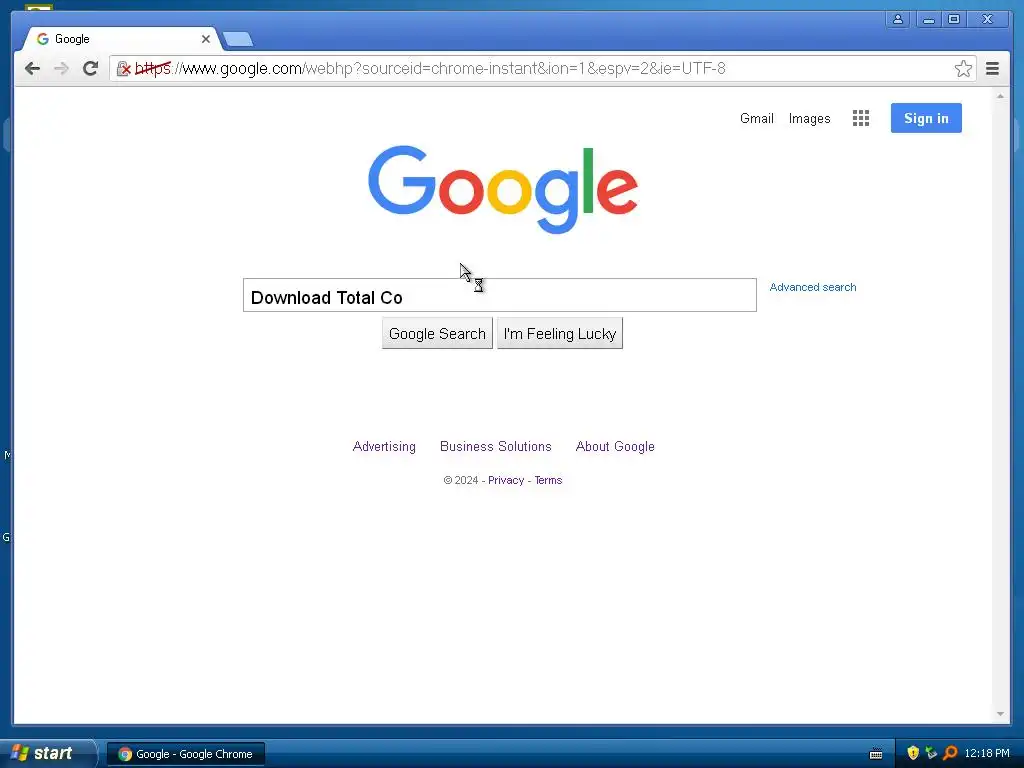Open the About Google link
1024x768 pixels.
pyautogui.click(x=615, y=447)
